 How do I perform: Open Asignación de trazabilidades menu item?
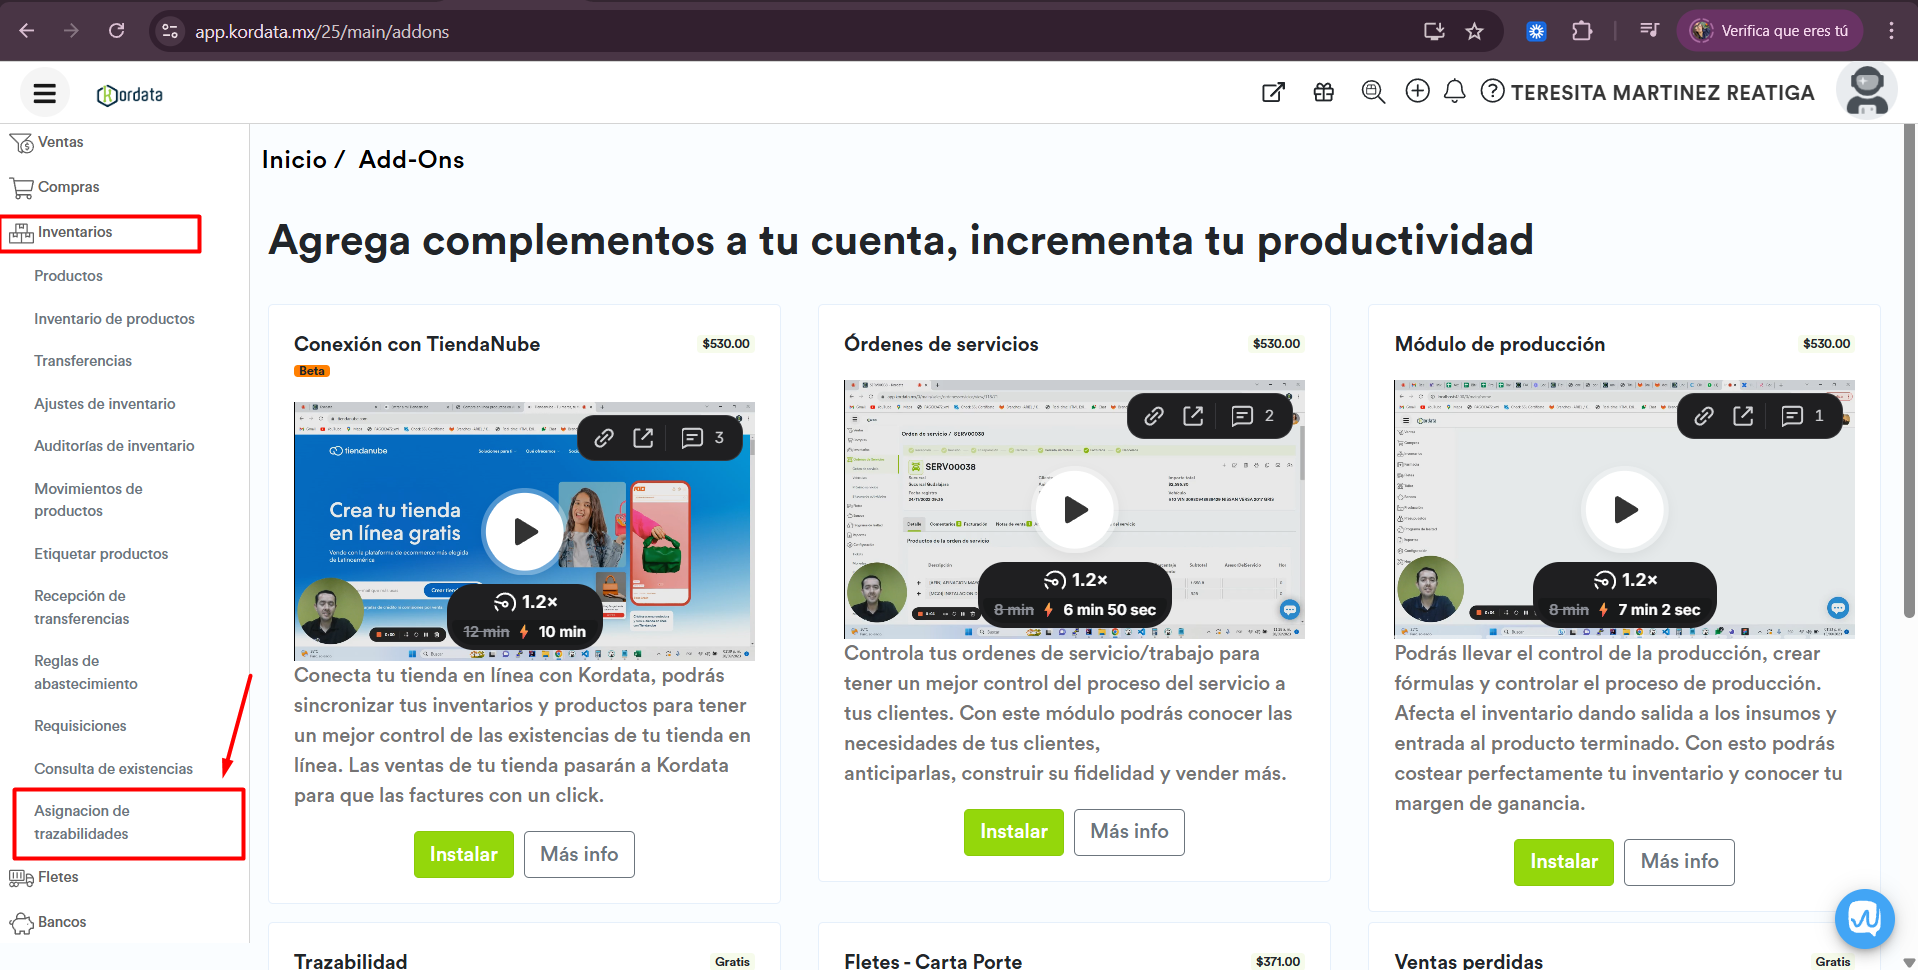coord(82,822)
